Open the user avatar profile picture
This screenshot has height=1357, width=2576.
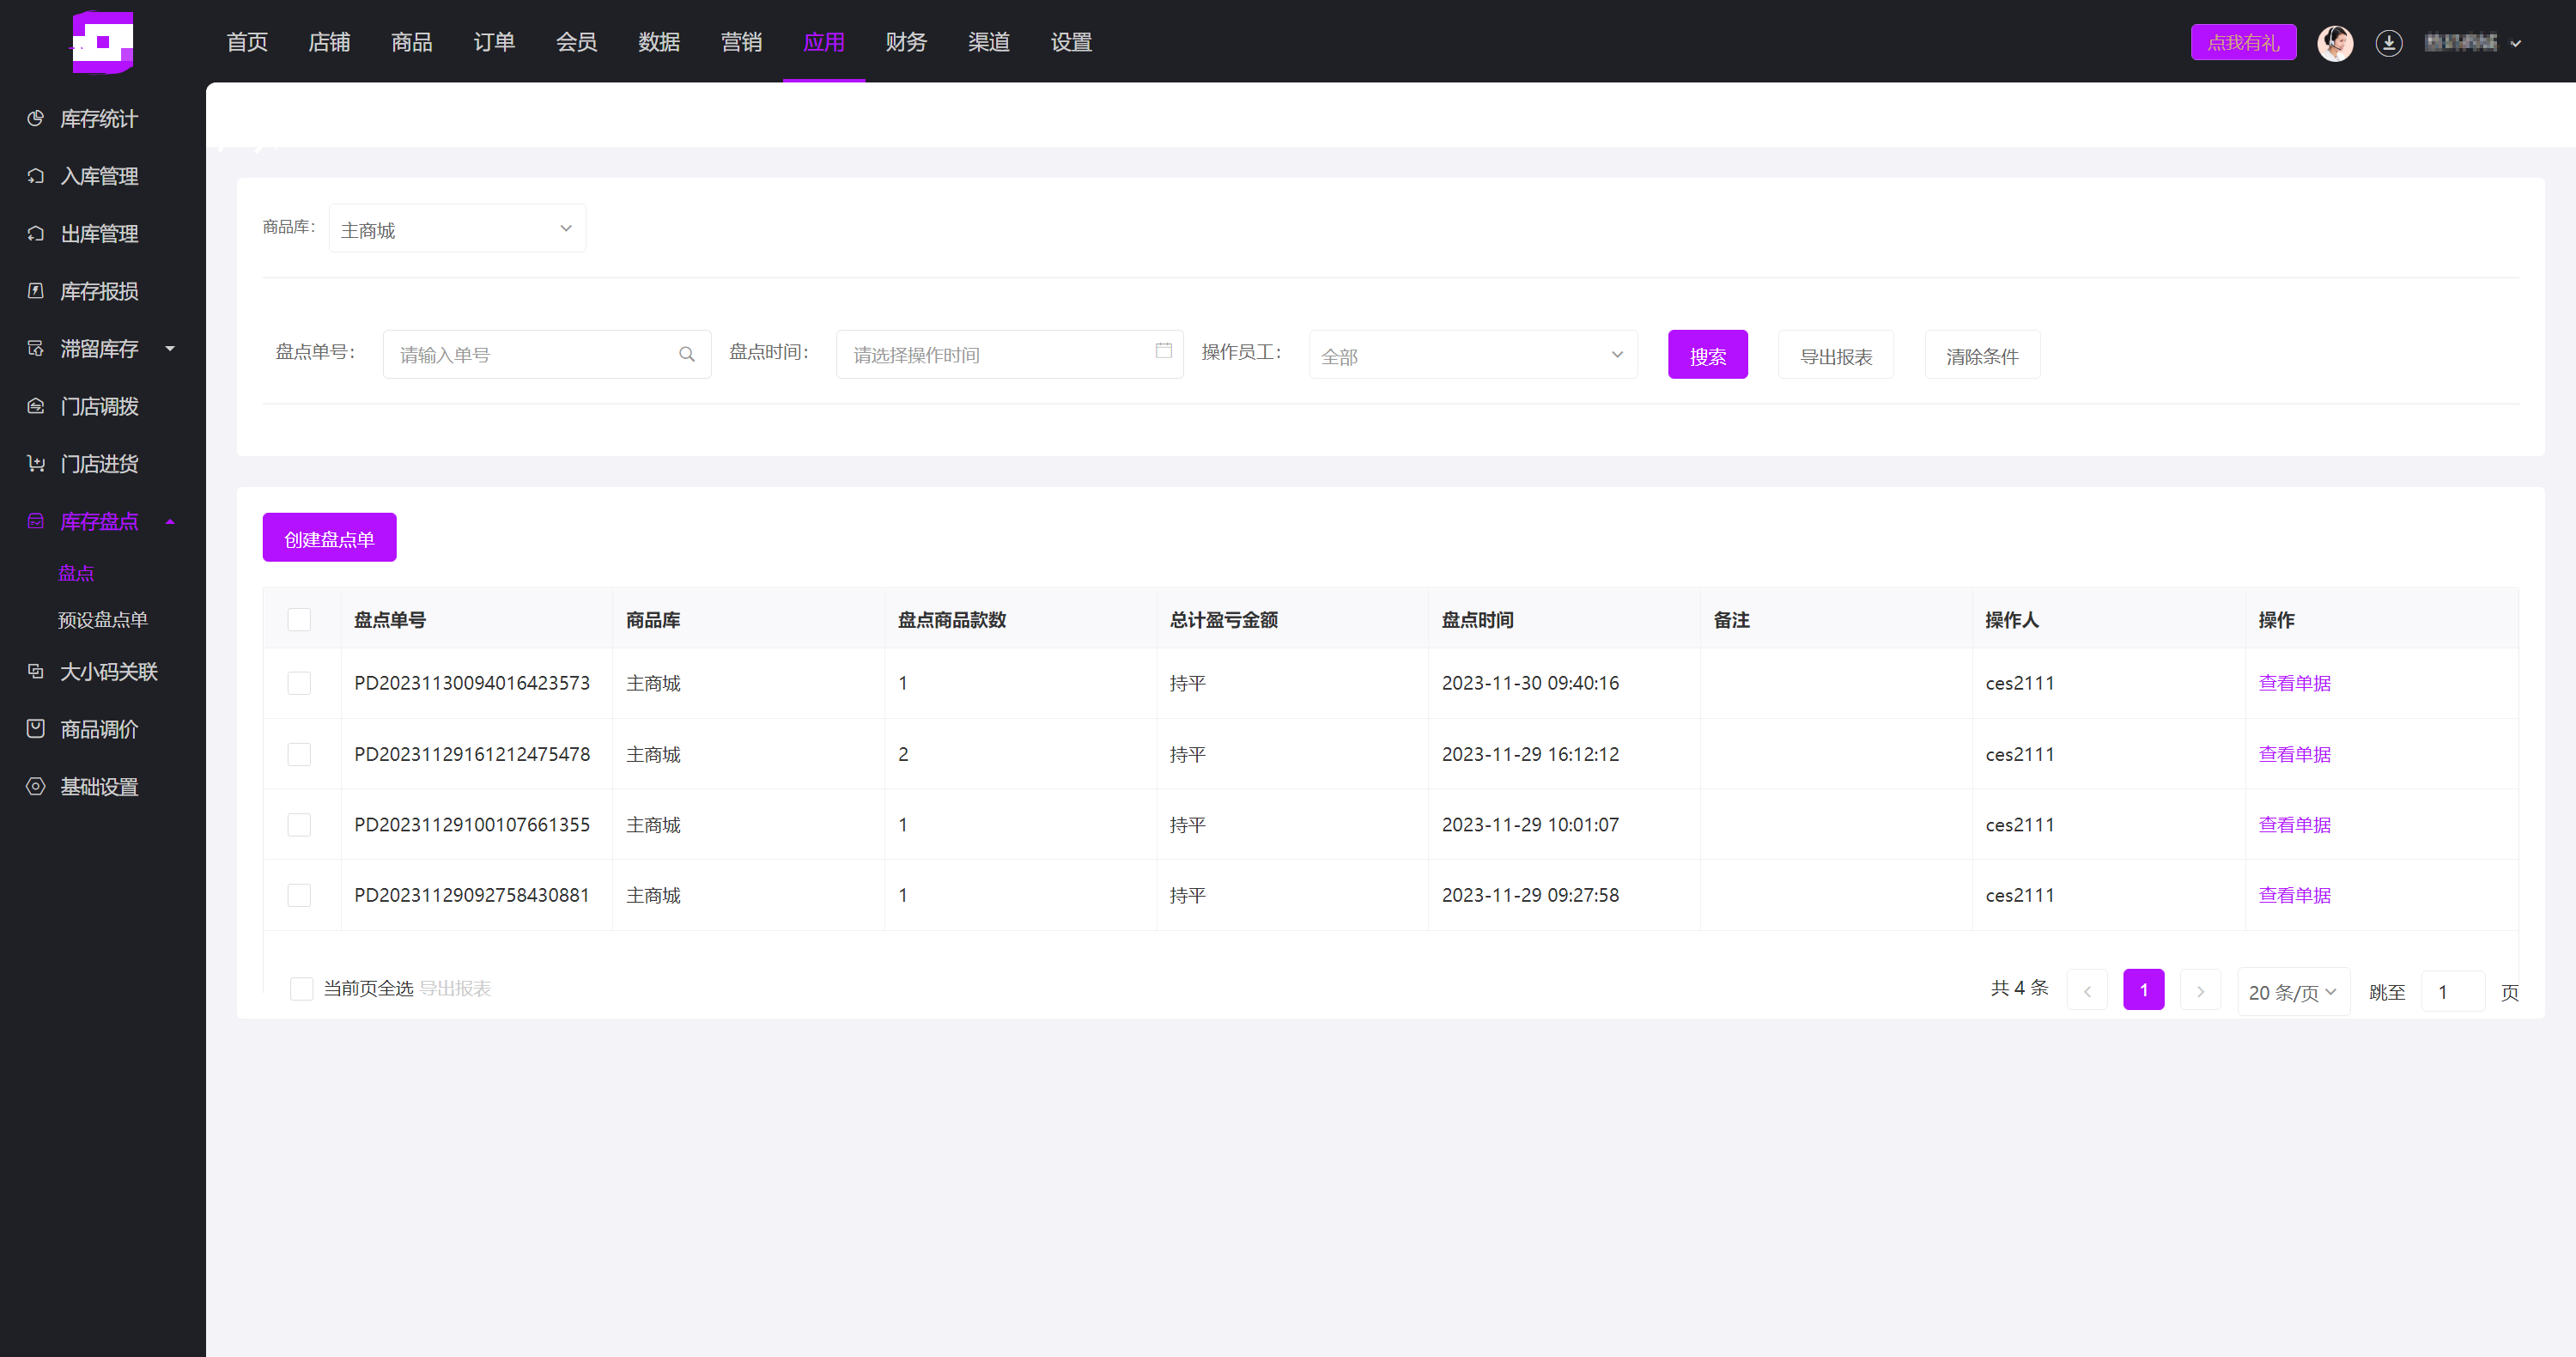pos(2334,43)
